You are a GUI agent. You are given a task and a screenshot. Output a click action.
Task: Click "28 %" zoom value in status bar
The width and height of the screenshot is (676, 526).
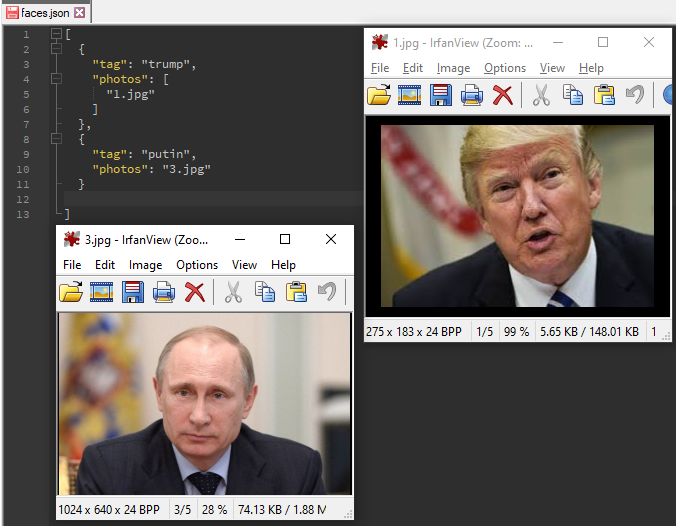click(214, 510)
